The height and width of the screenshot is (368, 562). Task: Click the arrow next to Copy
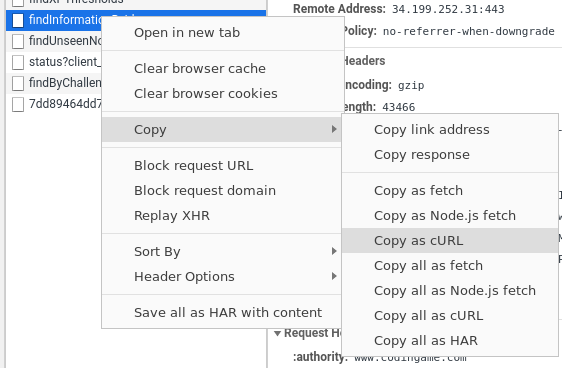pos(334,129)
